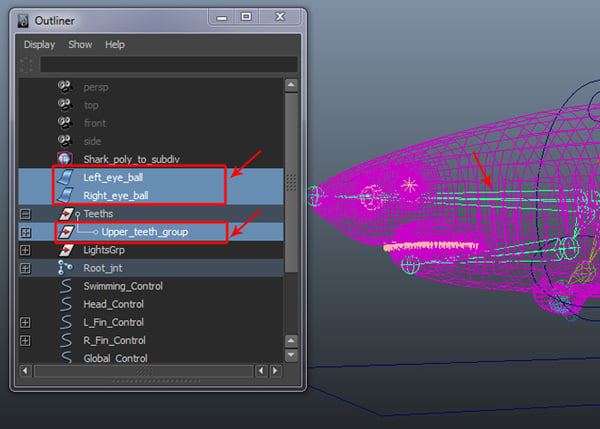The height and width of the screenshot is (429, 600).
Task: Click the right-side horizontal scroll left arrow
Action: coord(261,371)
